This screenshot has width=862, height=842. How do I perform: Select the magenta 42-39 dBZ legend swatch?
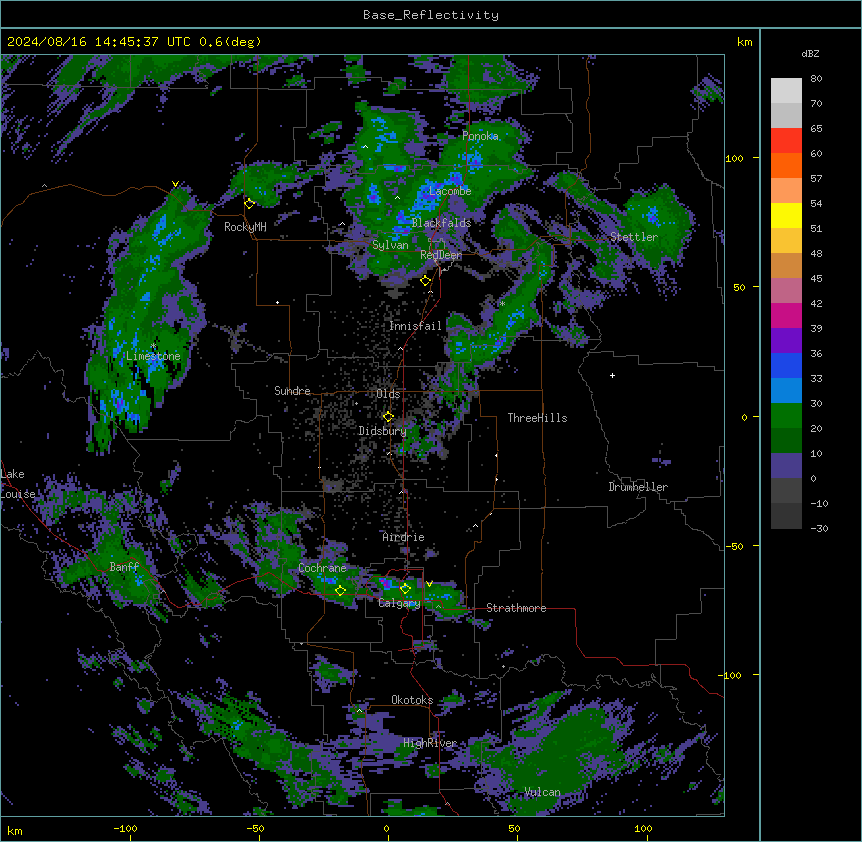pos(786,315)
